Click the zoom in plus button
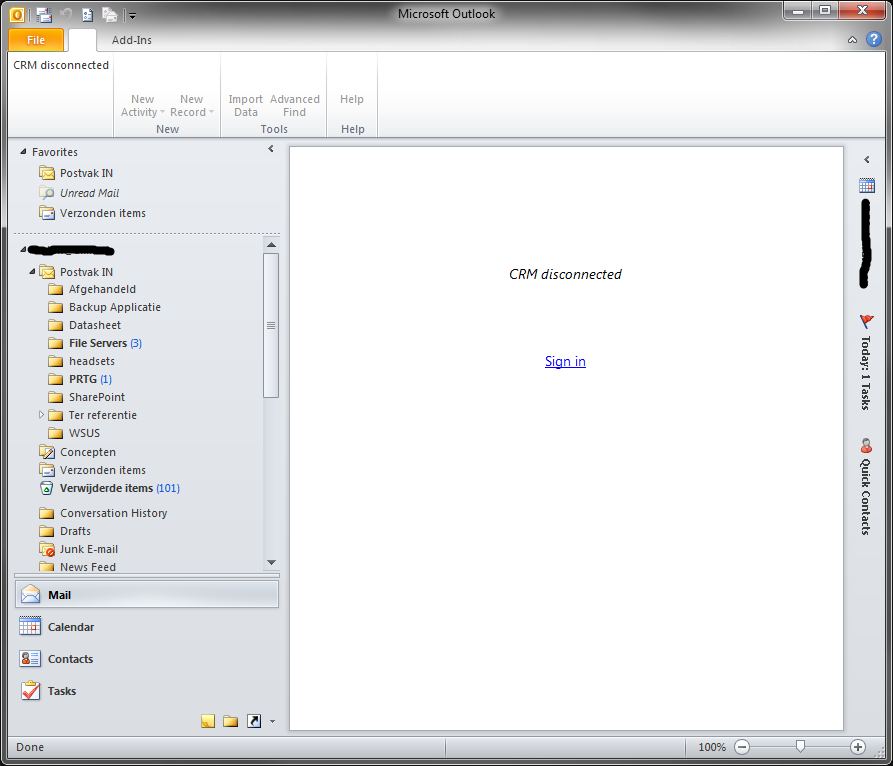893x766 pixels. click(858, 747)
